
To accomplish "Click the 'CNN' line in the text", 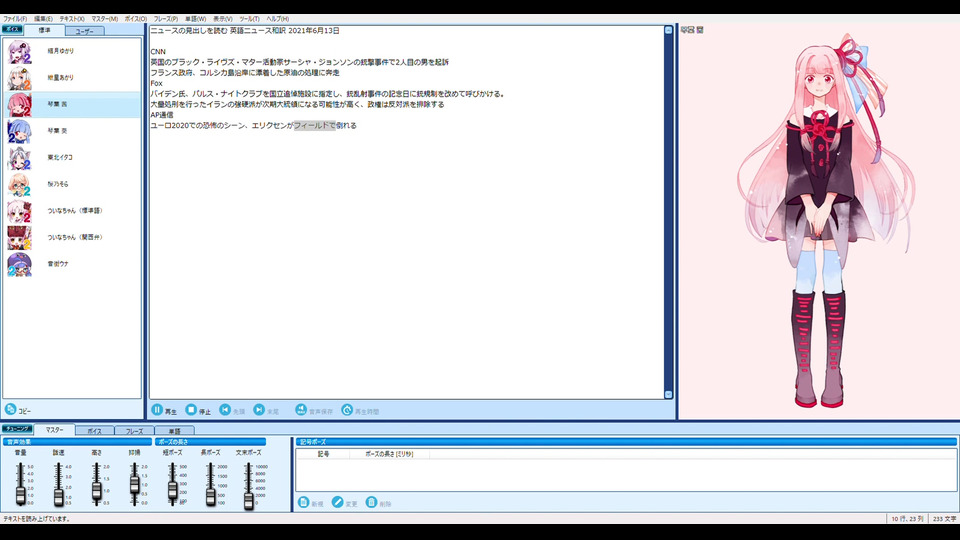I will point(158,52).
